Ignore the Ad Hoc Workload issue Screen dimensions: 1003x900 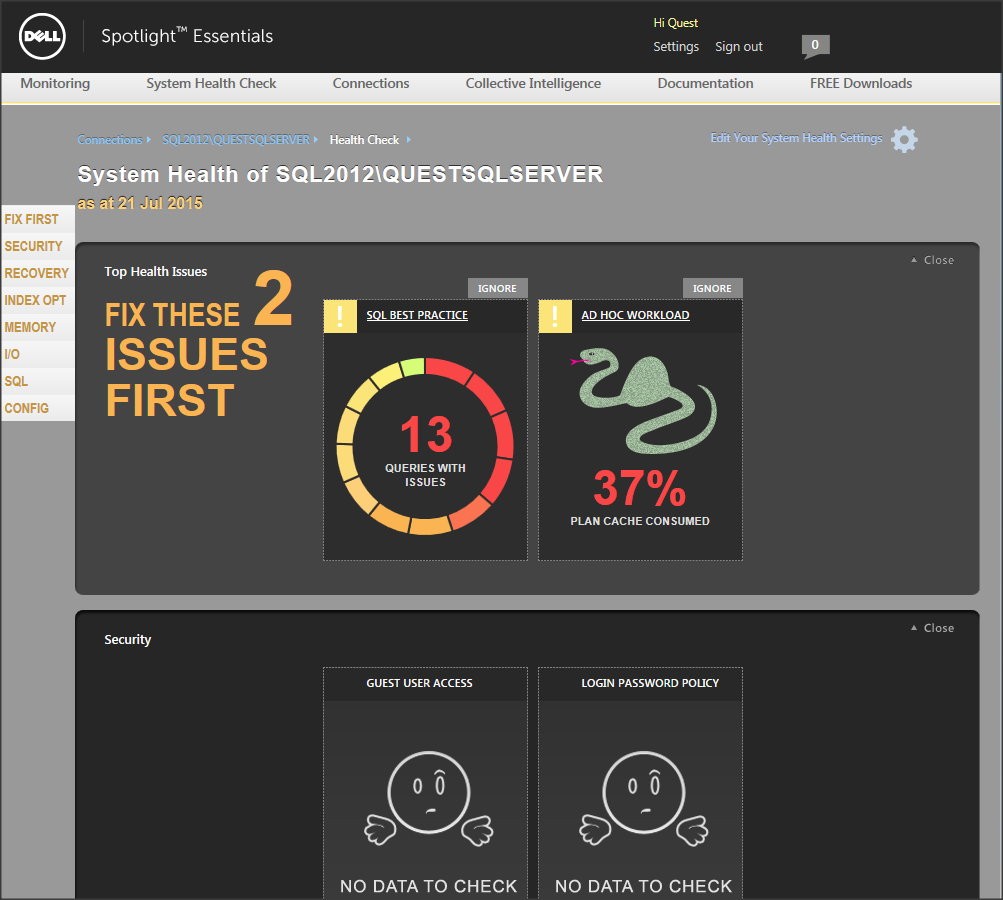point(712,288)
